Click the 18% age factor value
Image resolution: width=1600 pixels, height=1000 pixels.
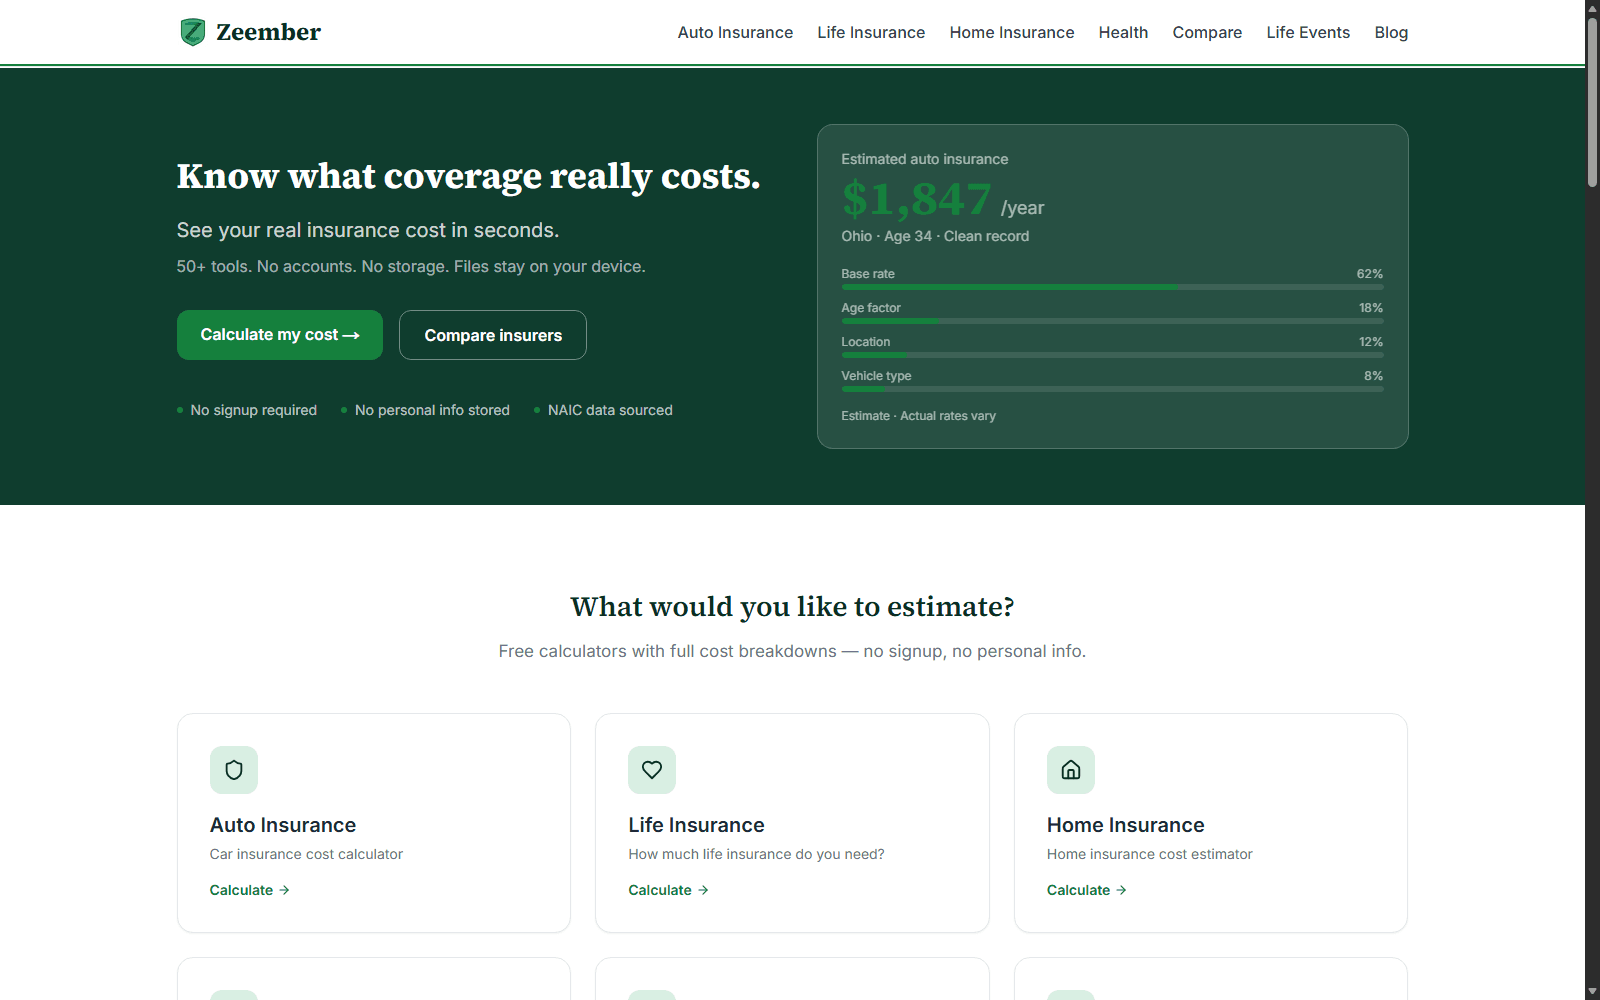(1371, 308)
